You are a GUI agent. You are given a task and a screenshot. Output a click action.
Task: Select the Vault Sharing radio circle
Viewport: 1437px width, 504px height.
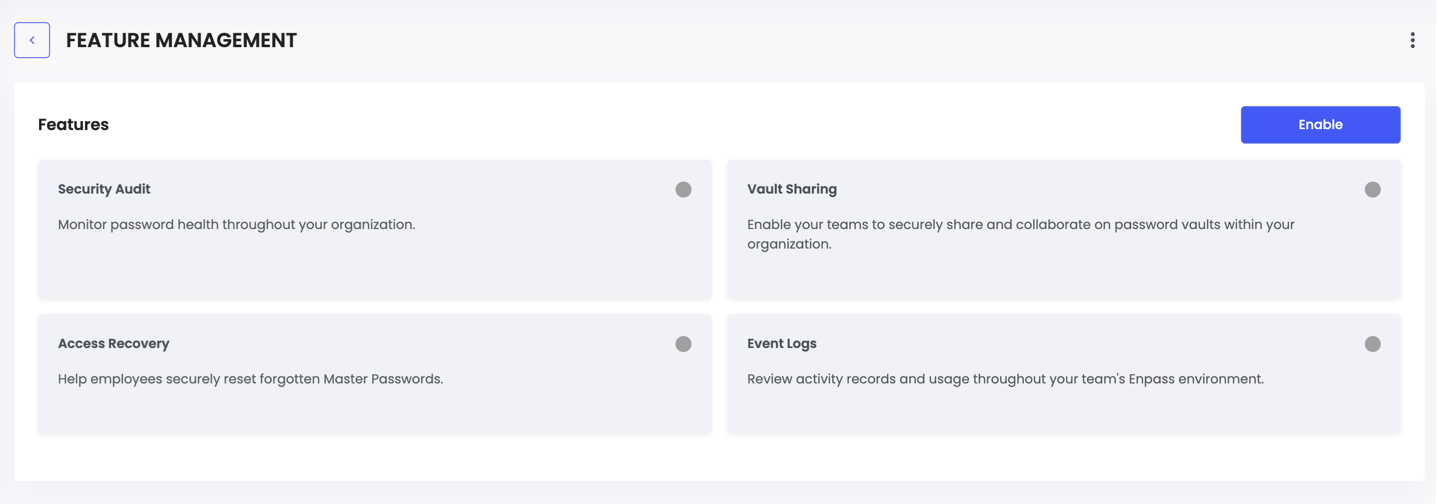pyautogui.click(x=1372, y=189)
